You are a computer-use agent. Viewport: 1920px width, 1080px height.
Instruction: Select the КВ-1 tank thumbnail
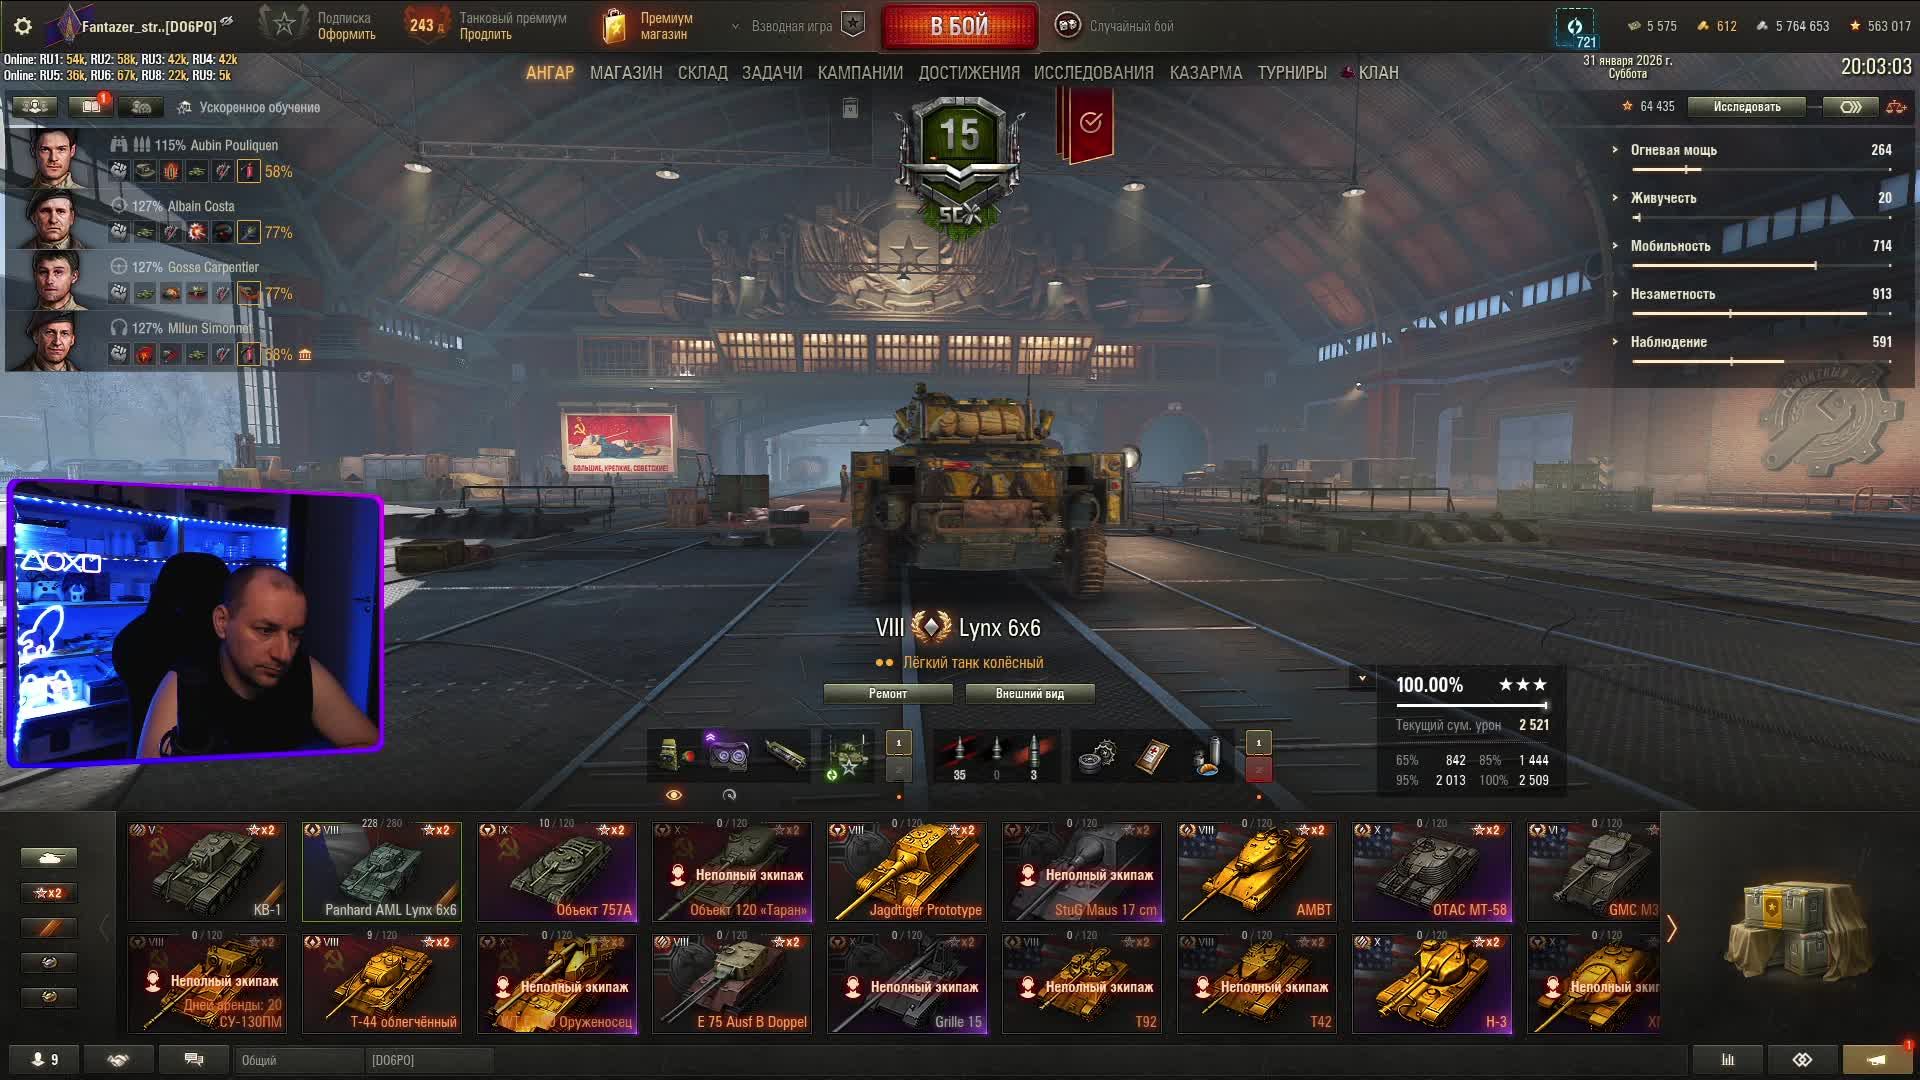click(207, 871)
